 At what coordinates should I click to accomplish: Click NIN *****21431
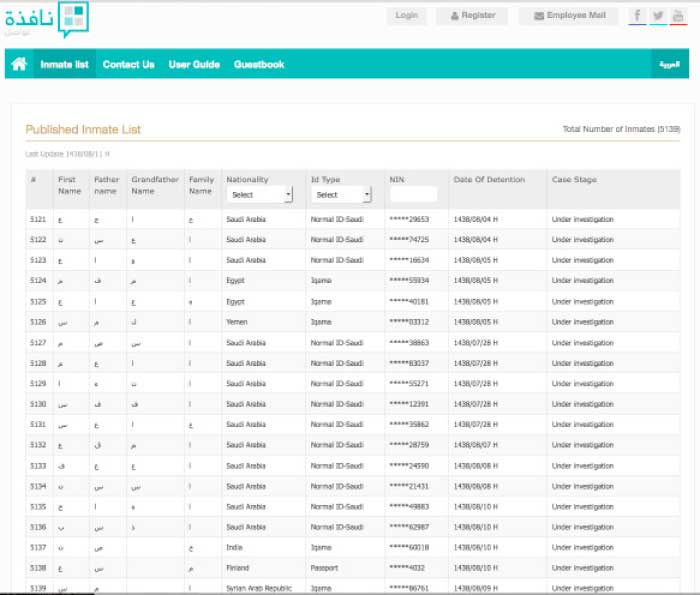tap(409, 486)
